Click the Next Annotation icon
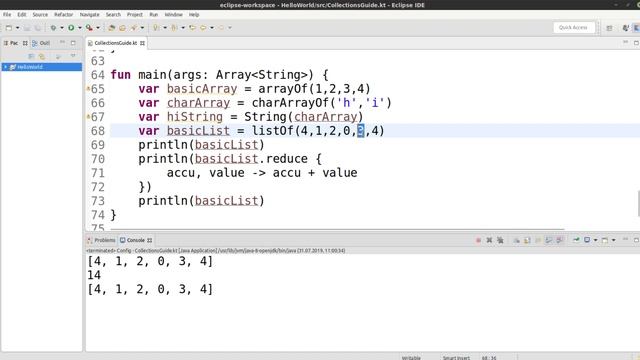Viewport: 640px width, 360px height. (156, 28)
